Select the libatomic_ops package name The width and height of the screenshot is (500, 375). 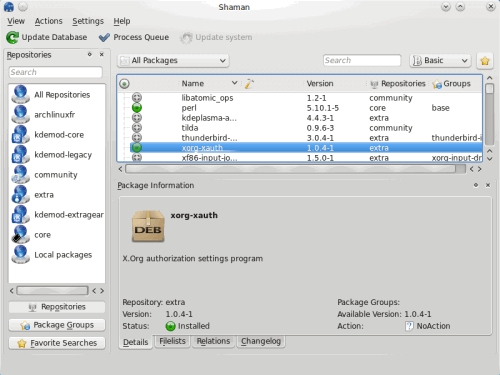point(207,98)
